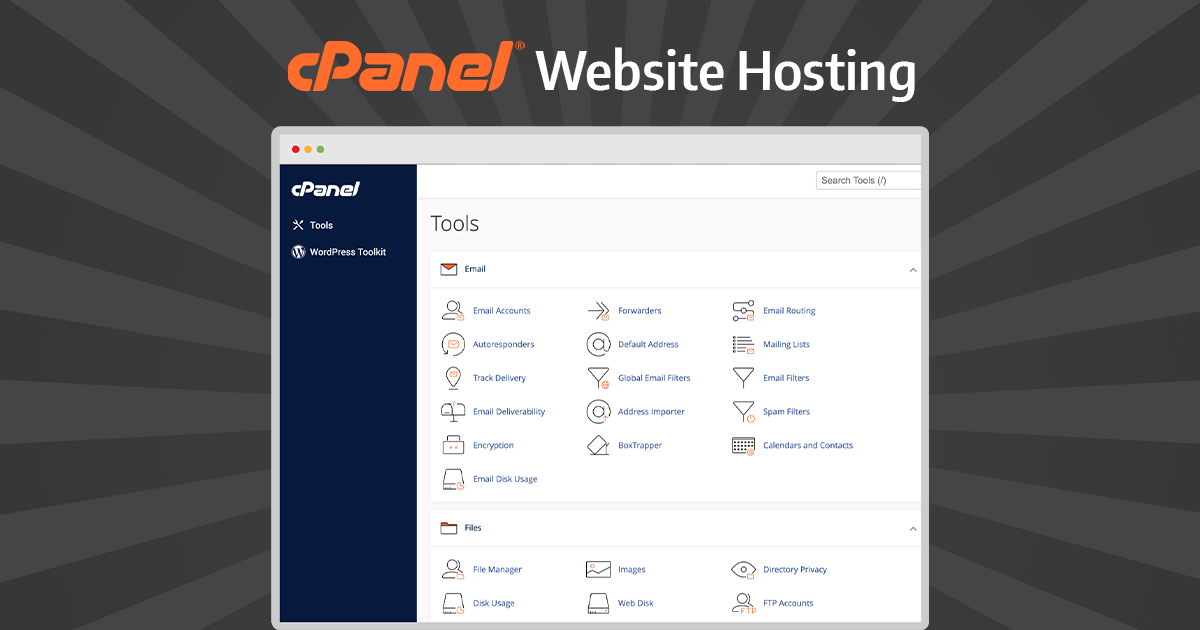Image resolution: width=1200 pixels, height=630 pixels.
Task: Open the Track Delivery icon
Action: point(452,378)
